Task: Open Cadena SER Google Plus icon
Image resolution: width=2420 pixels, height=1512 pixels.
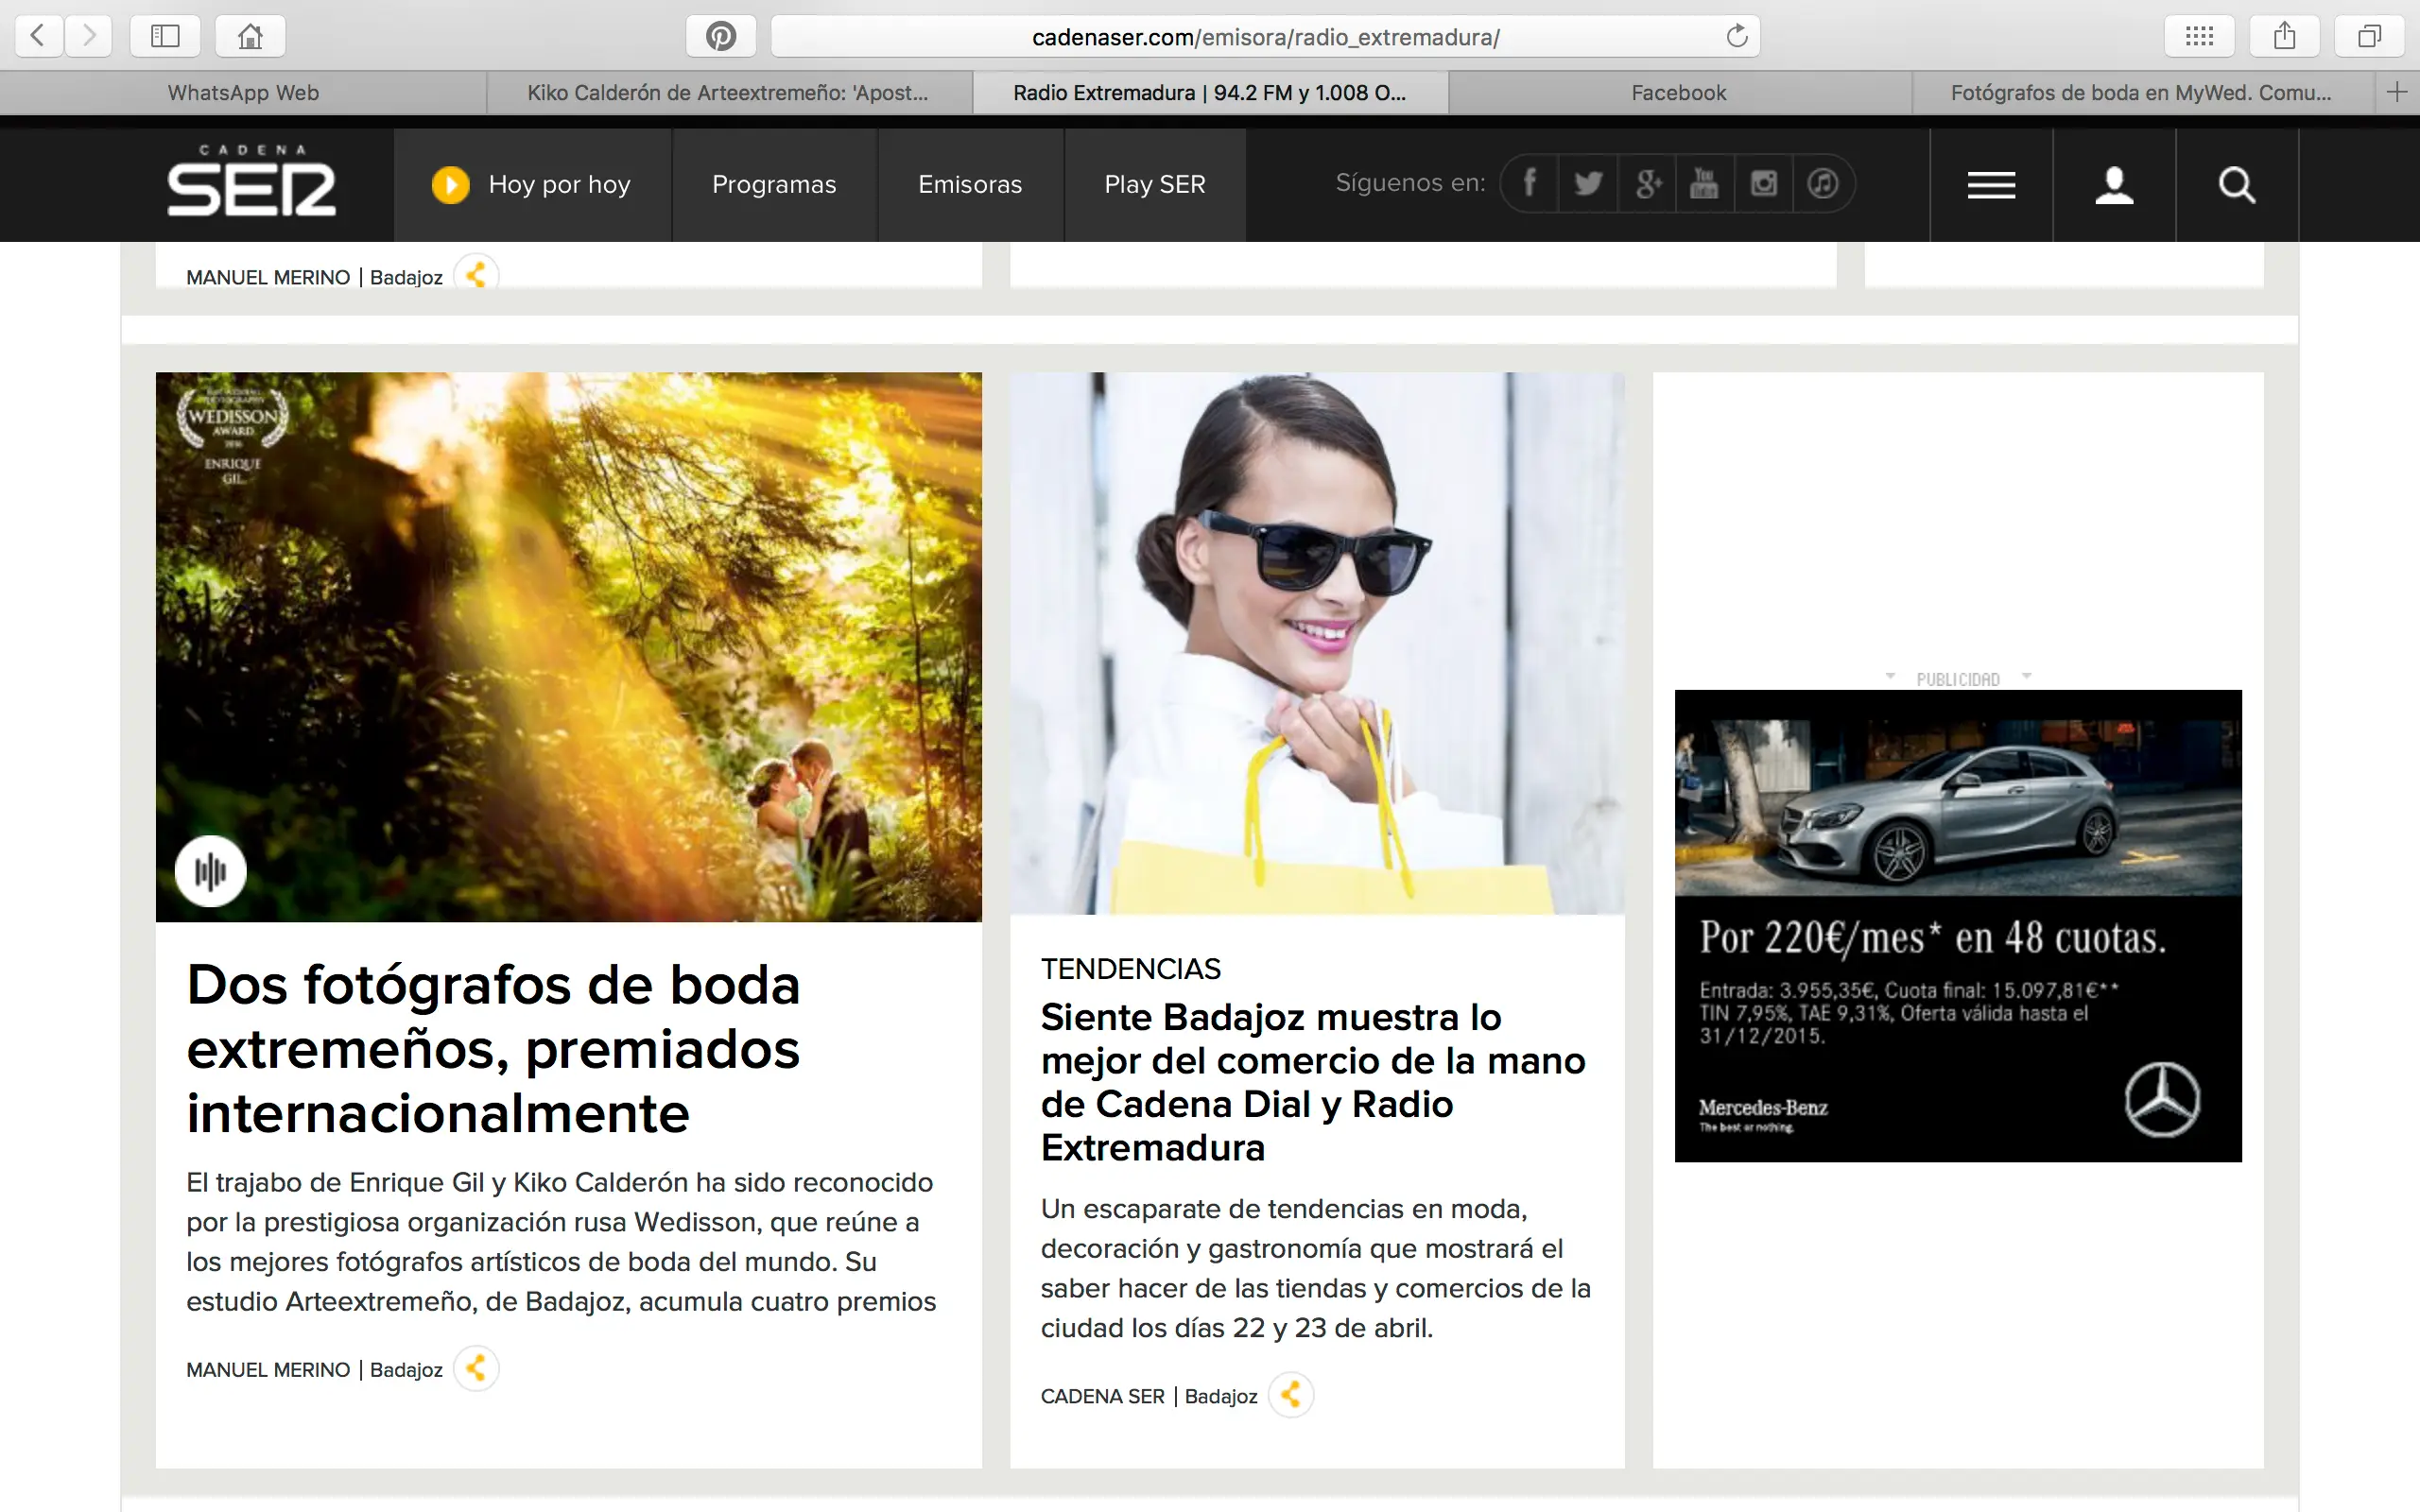Action: (x=1647, y=184)
